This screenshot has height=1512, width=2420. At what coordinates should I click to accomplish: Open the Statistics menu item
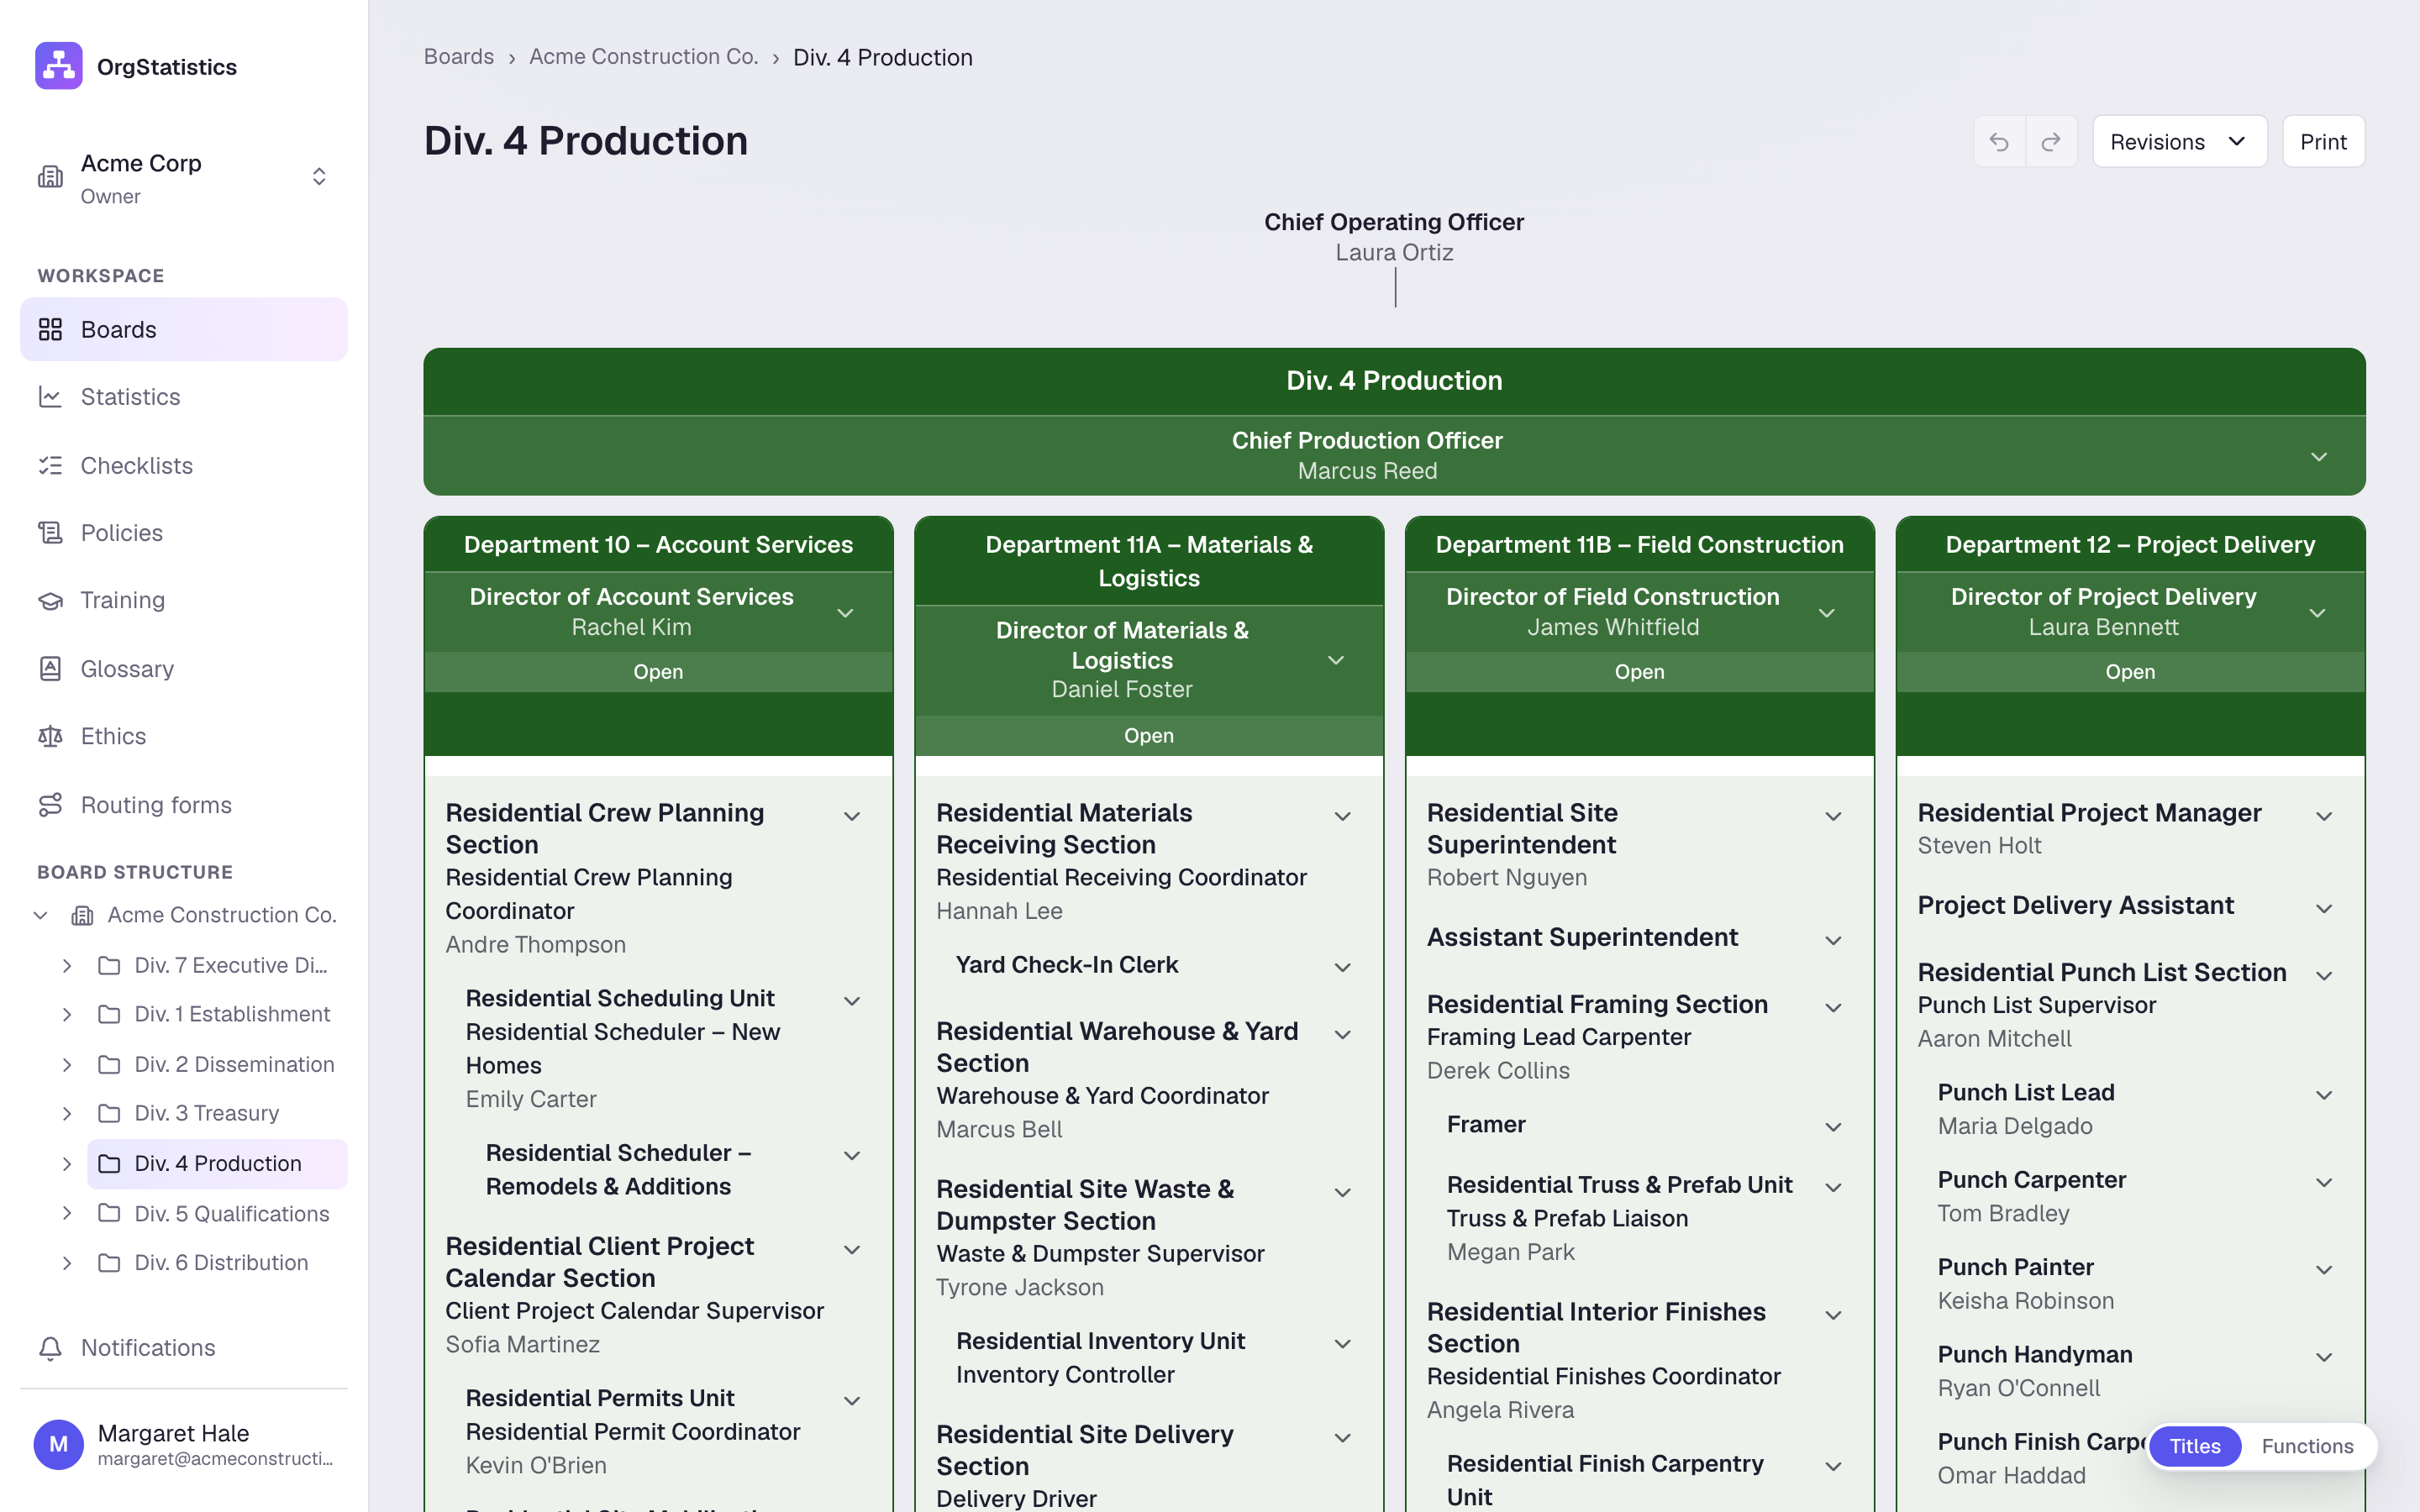[x=184, y=397]
